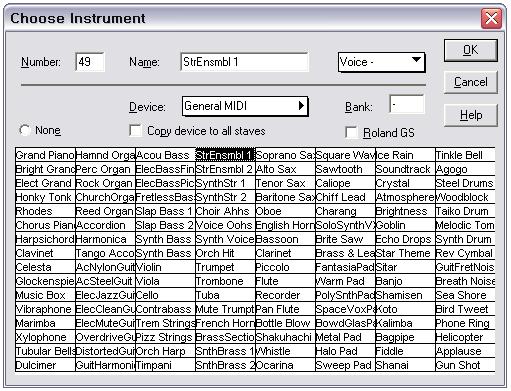Choose Helicopter sound

465,337
